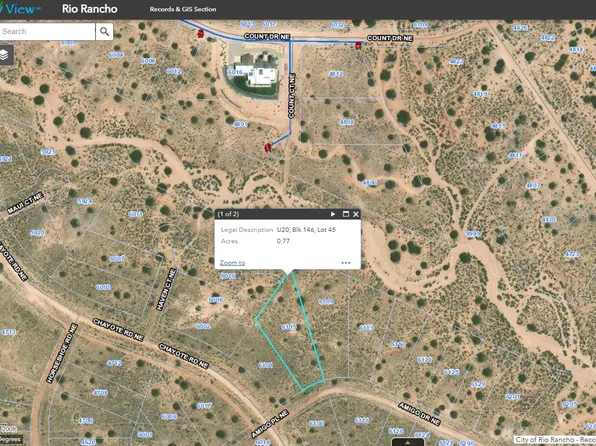Select parcel labeled 6016 with house
The image size is (596, 446).
235,72
